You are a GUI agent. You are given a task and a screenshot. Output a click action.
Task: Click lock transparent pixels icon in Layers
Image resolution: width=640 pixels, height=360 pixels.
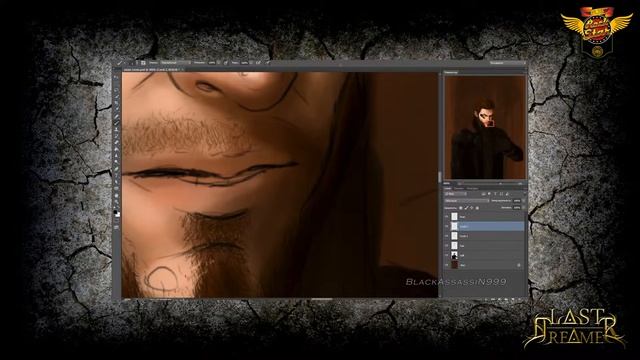tap(460, 208)
